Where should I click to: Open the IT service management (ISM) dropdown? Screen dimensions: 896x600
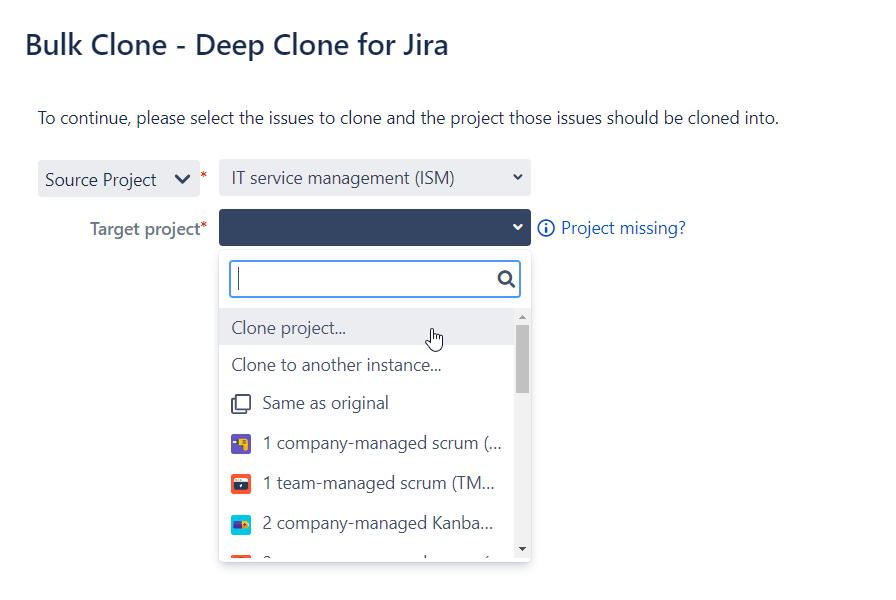[374, 178]
